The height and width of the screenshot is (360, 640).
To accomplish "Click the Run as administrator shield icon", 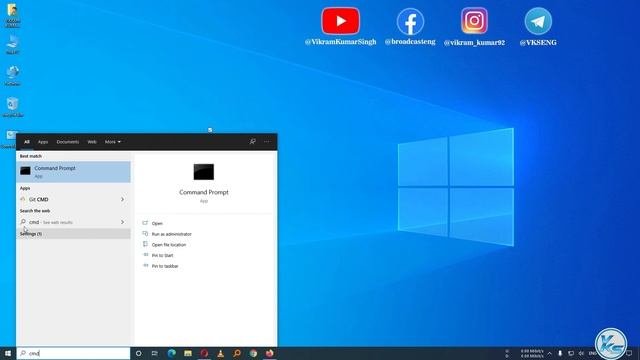I will click(145, 233).
